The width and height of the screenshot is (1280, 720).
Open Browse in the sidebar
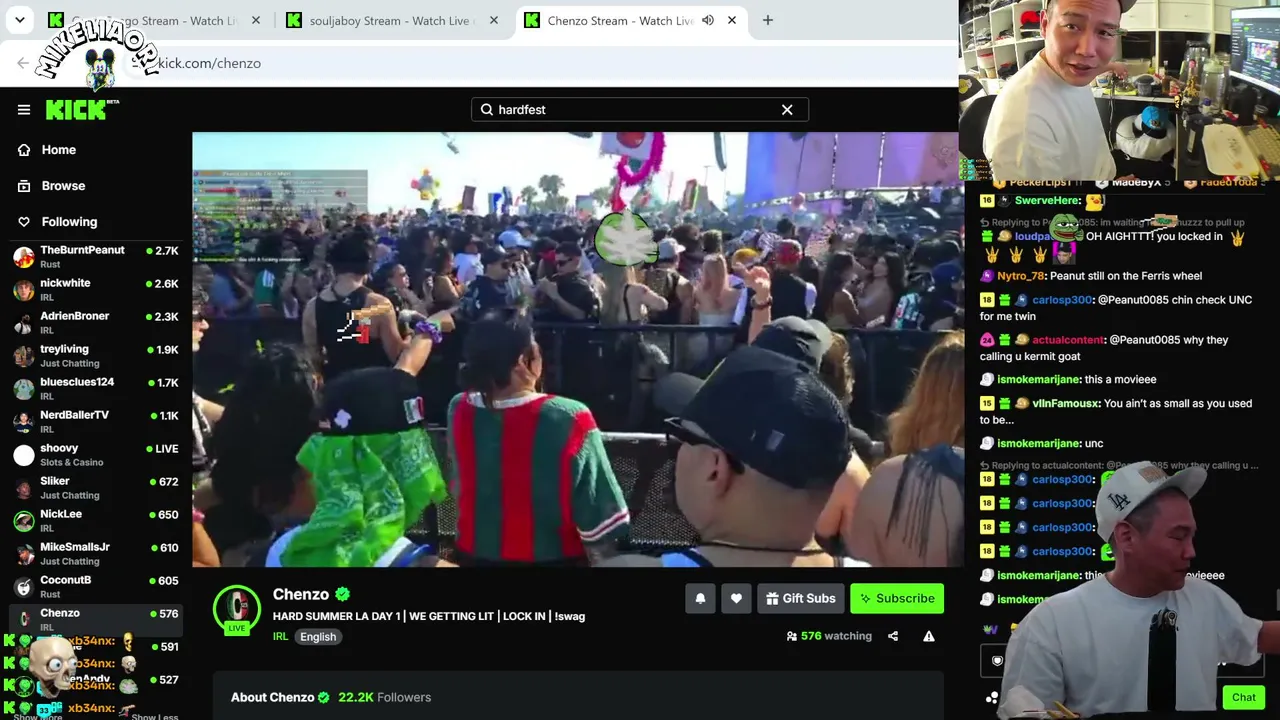pos(63,186)
